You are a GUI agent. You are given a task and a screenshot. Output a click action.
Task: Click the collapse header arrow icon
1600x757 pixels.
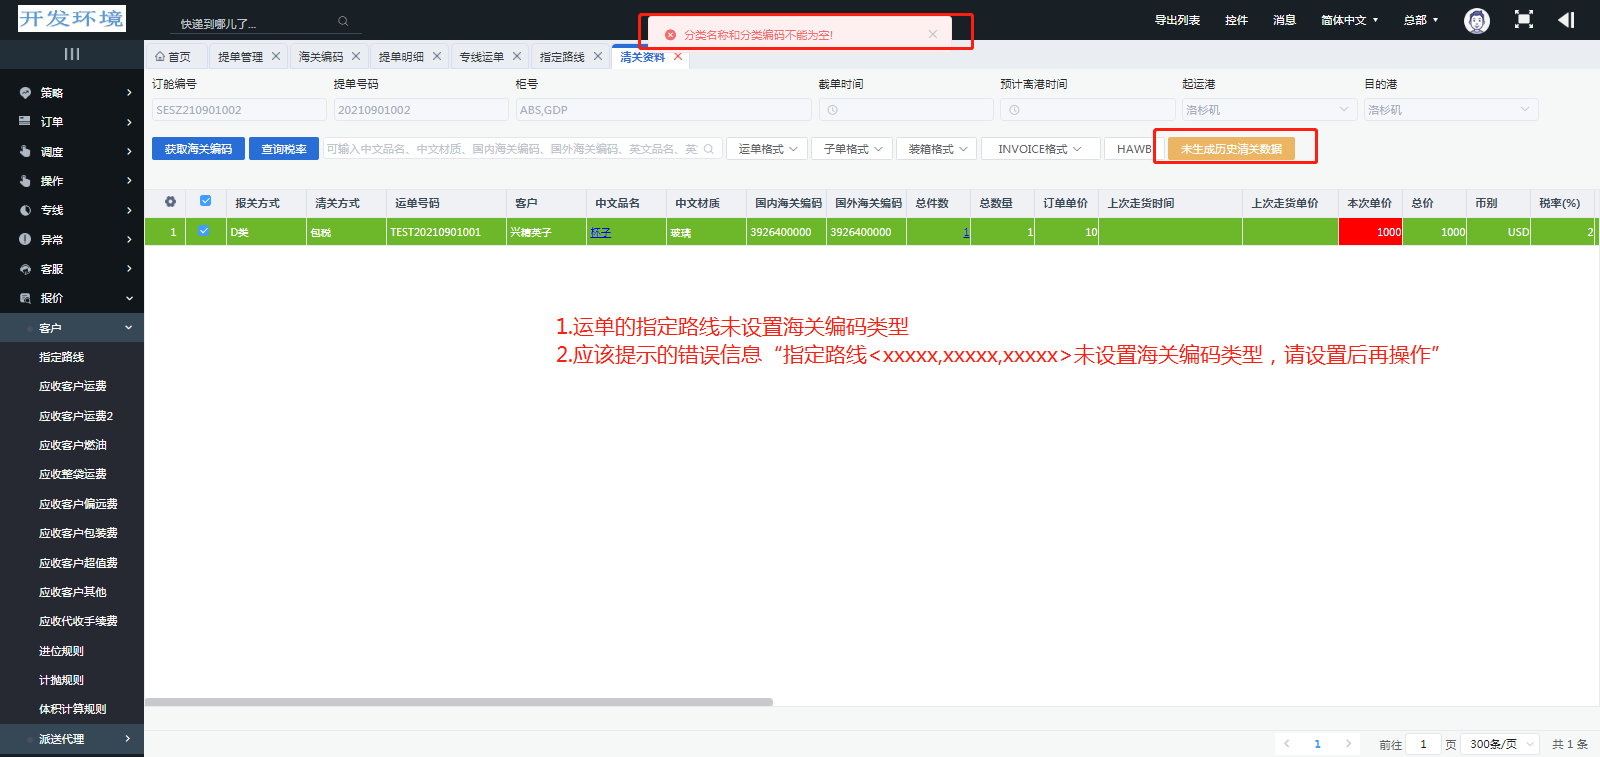click(x=1566, y=20)
